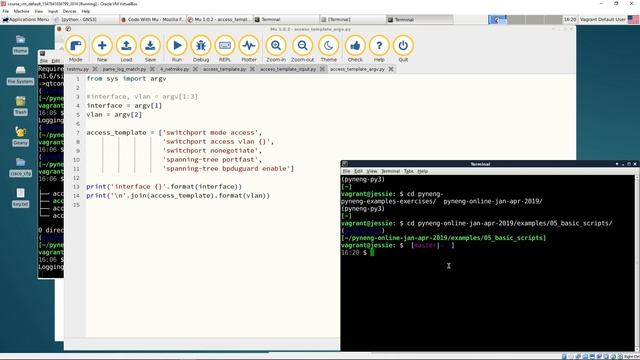Open the Applications Menu

26,20
